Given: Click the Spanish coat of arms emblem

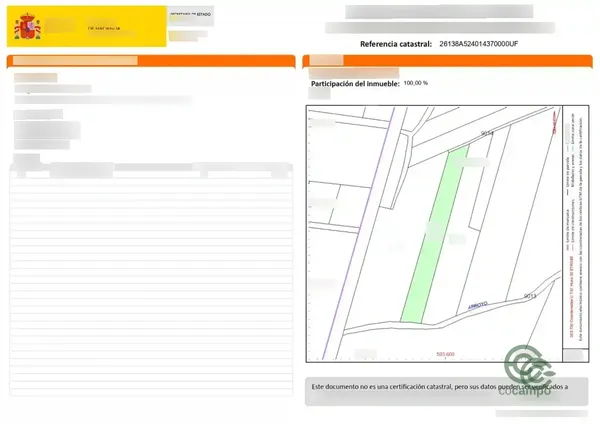Looking at the screenshot, I should tap(27, 26).
